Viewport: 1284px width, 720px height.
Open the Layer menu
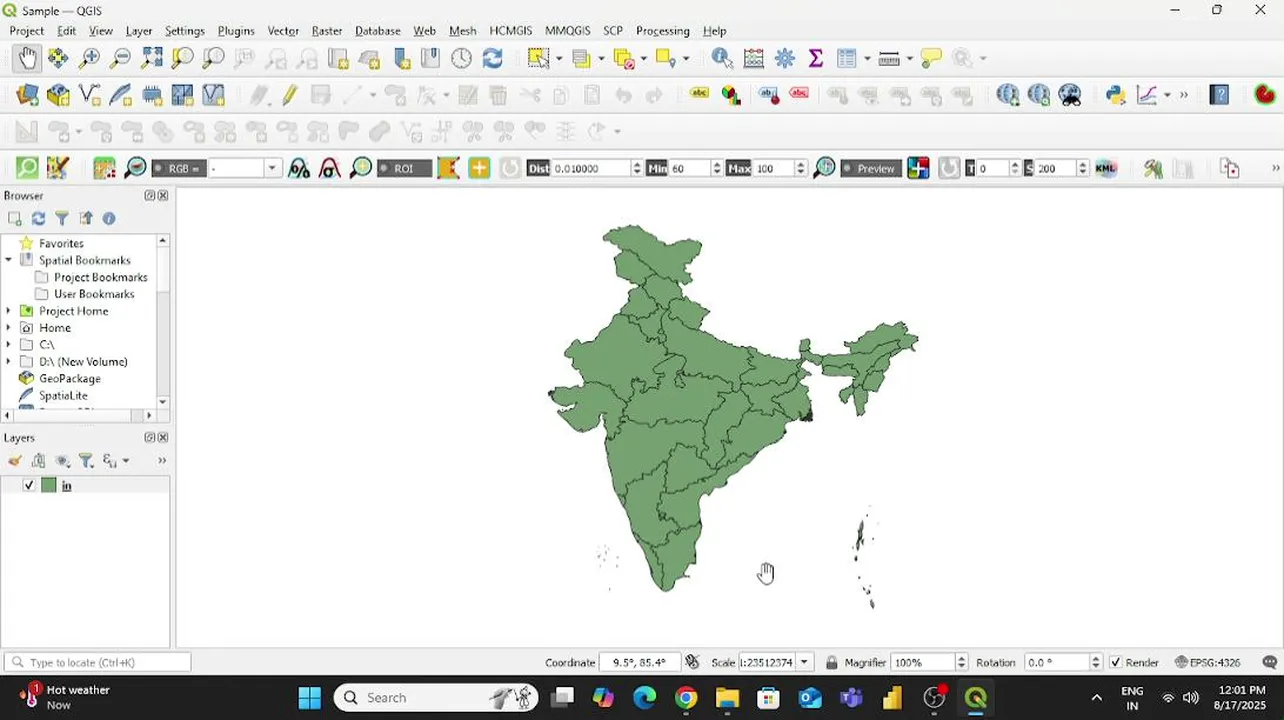[139, 31]
